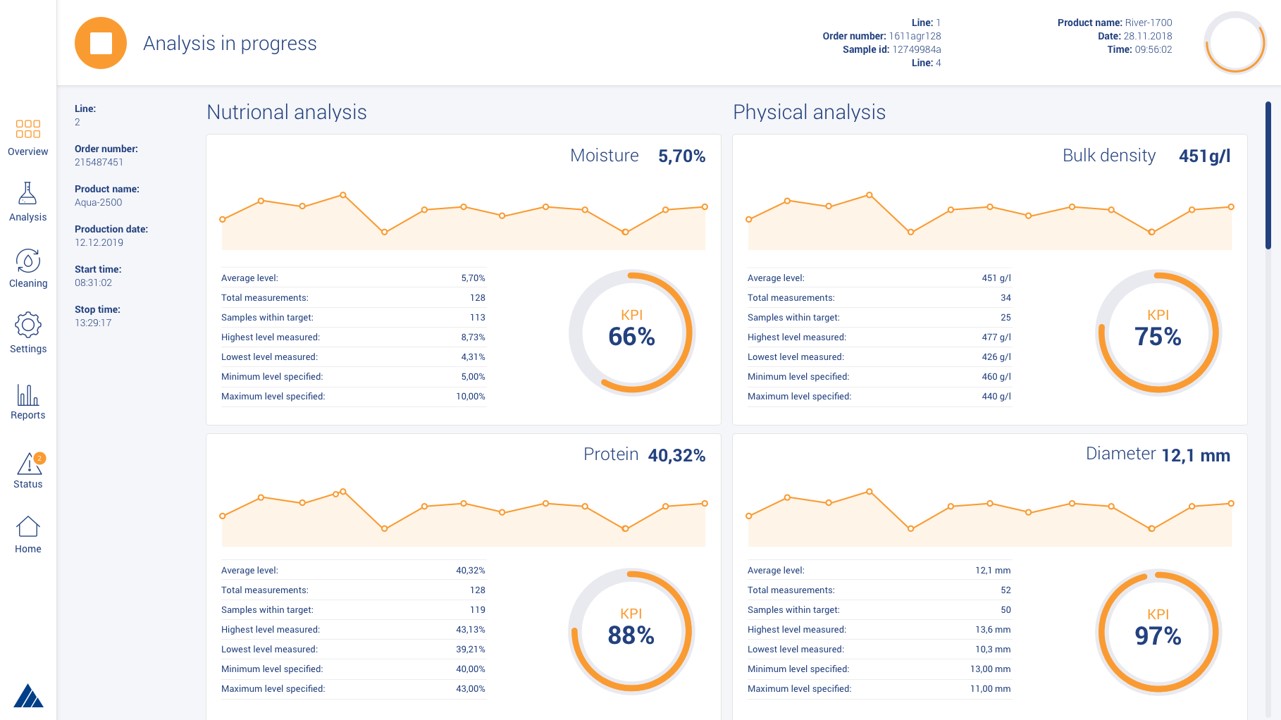
Task: Click the orange stop analysis button
Action: [x=101, y=43]
